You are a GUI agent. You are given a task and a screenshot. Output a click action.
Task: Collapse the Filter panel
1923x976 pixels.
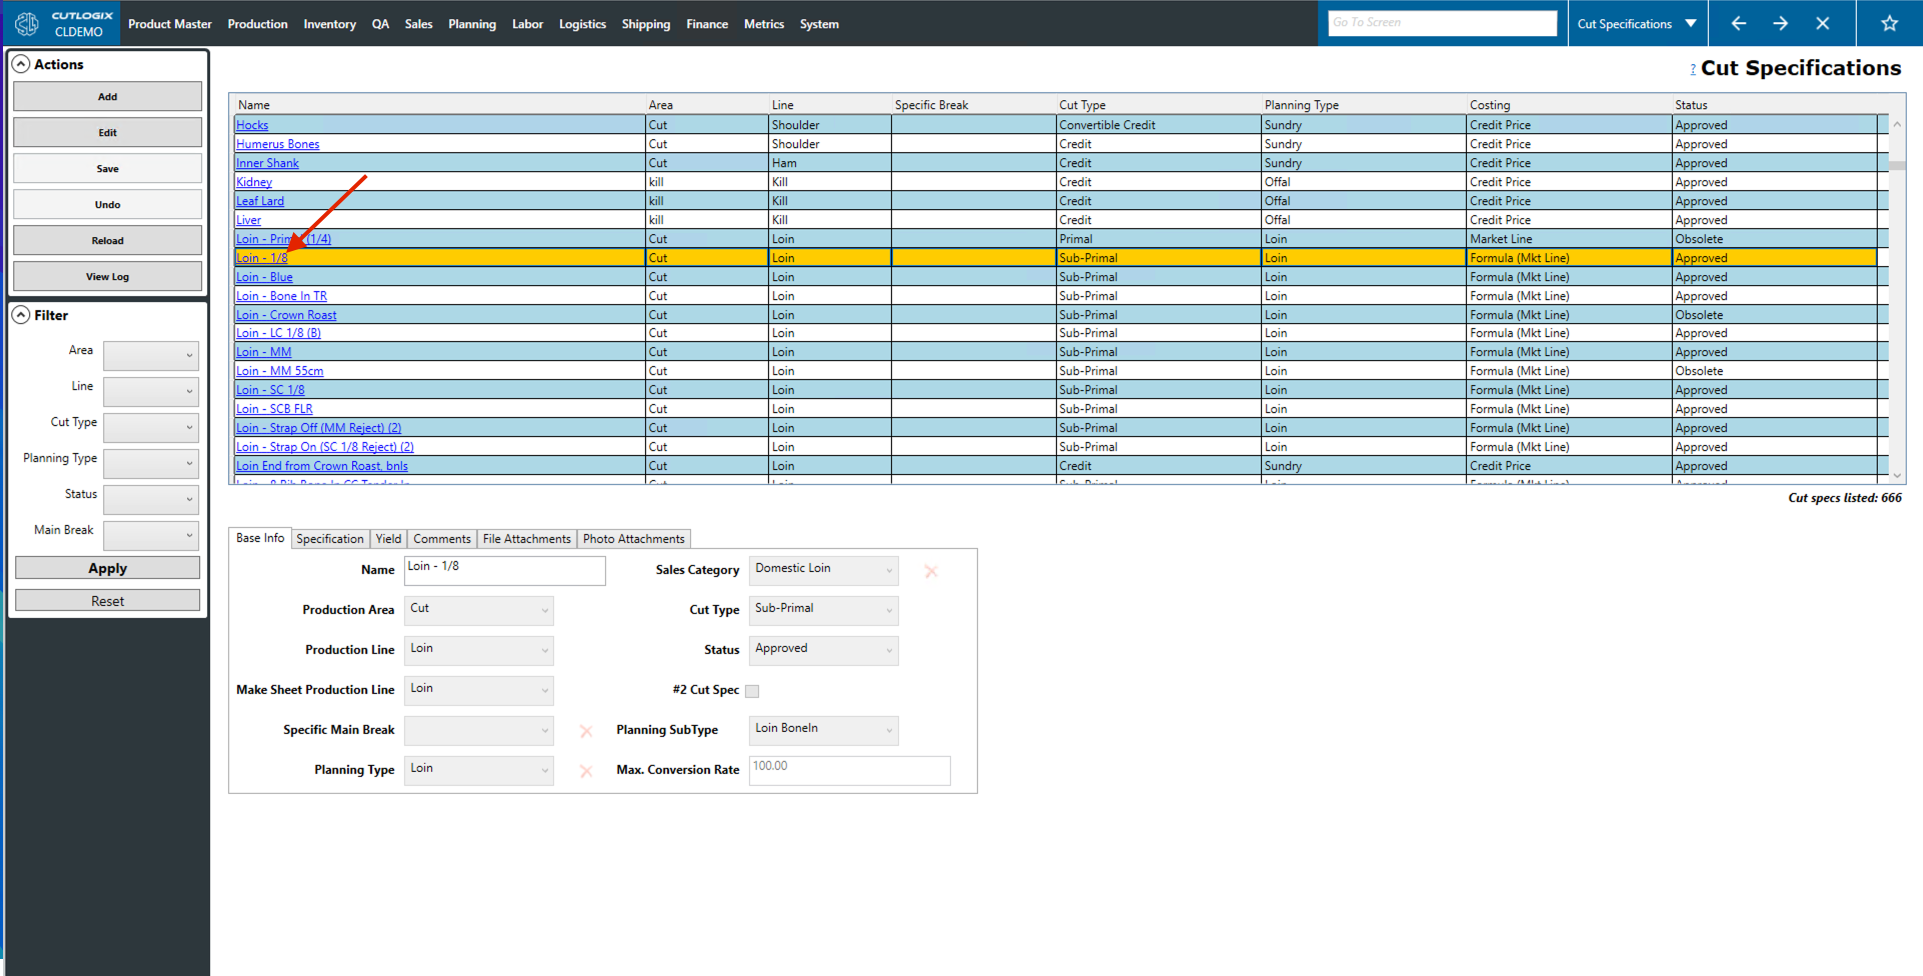21,315
